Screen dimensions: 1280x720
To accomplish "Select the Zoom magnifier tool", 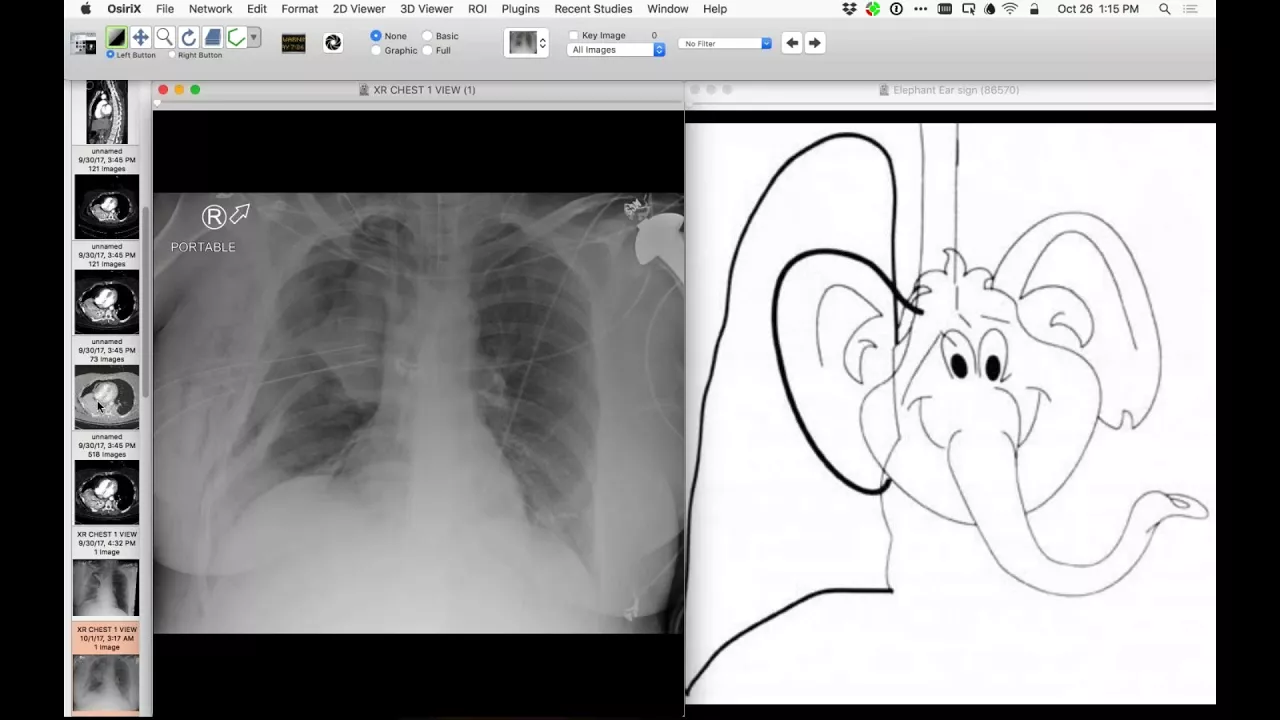I will [164, 38].
